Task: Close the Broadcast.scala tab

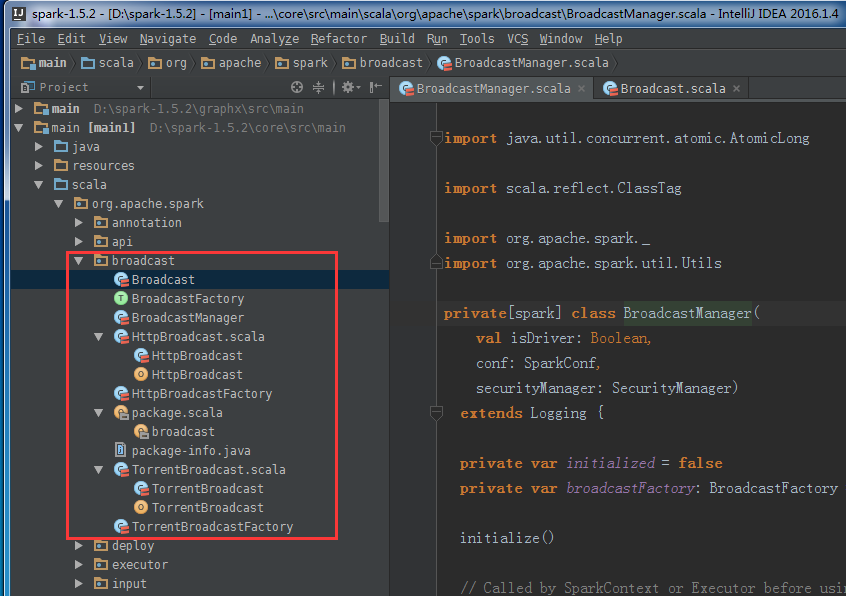Action: 736,88
